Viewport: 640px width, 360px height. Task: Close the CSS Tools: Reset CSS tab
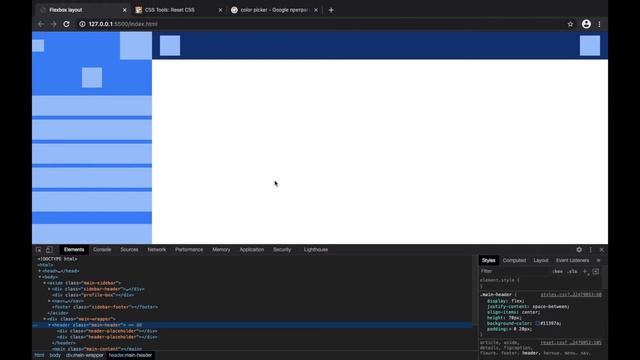tap(220, 10)
